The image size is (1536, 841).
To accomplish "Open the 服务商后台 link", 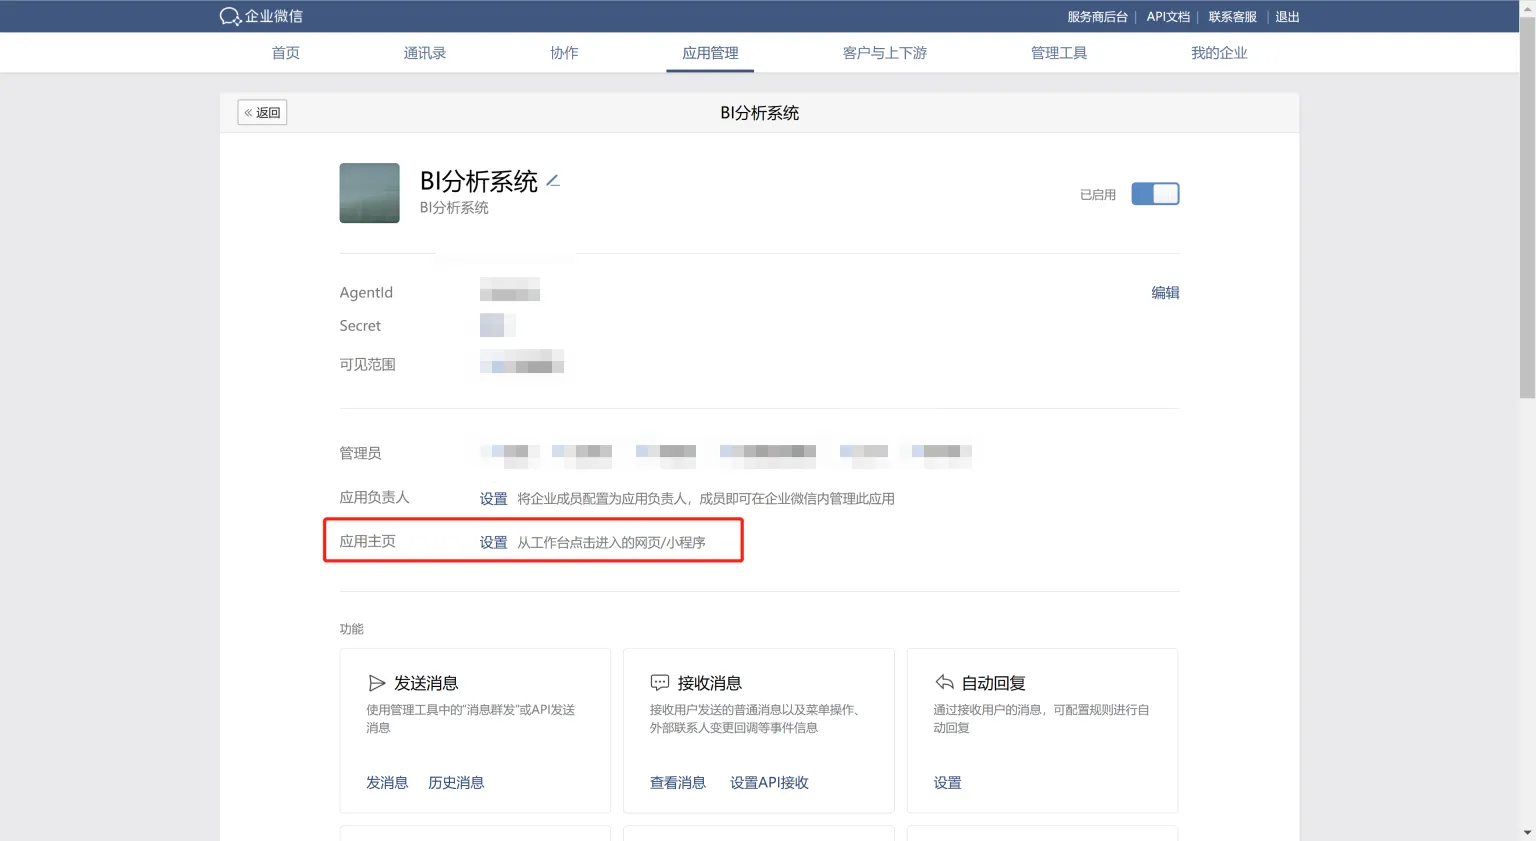I will [x=1097, y=17].
